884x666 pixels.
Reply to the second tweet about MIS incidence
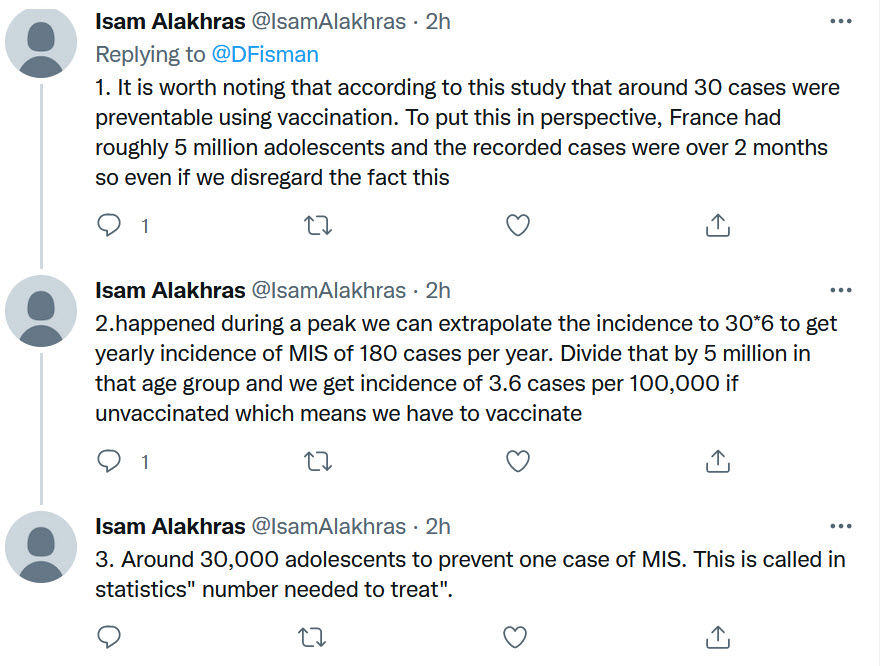[109, 462]
